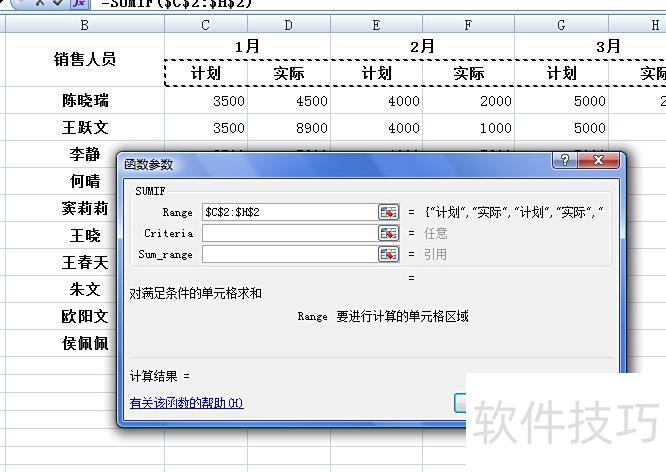Click 实际 cell under 1月
Screen dimensions: 666x472
point(289,73)
